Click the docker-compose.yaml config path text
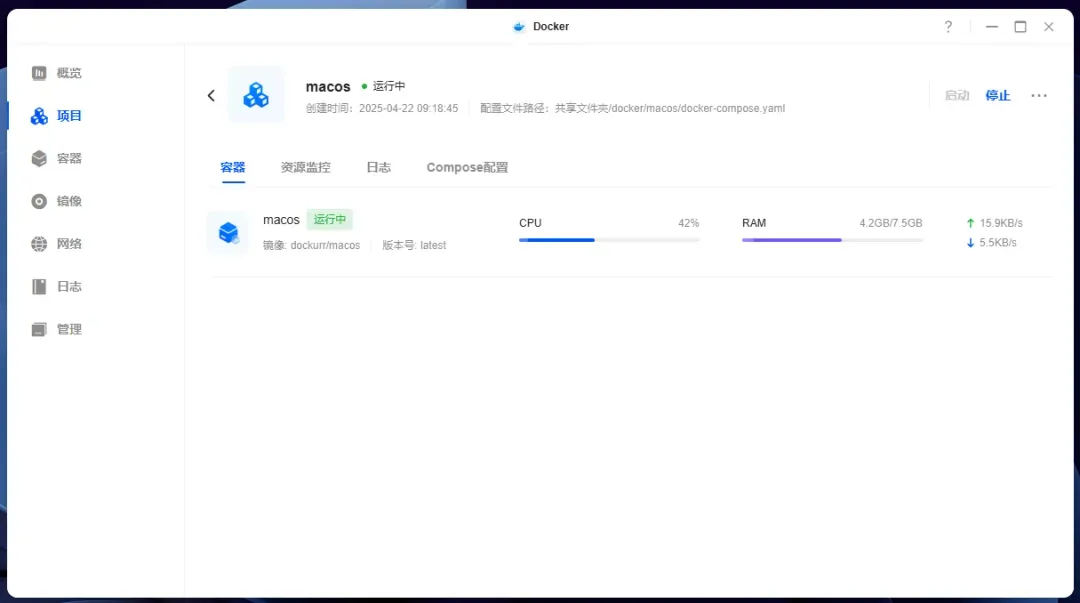Screen dimensions: 1080x603 coord(632,108)
